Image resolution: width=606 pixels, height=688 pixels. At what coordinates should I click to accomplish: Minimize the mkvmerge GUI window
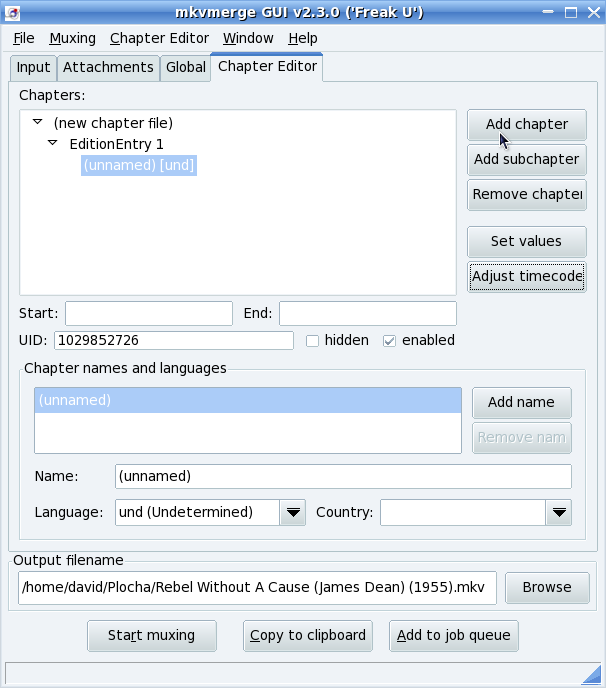pos(548,12)
